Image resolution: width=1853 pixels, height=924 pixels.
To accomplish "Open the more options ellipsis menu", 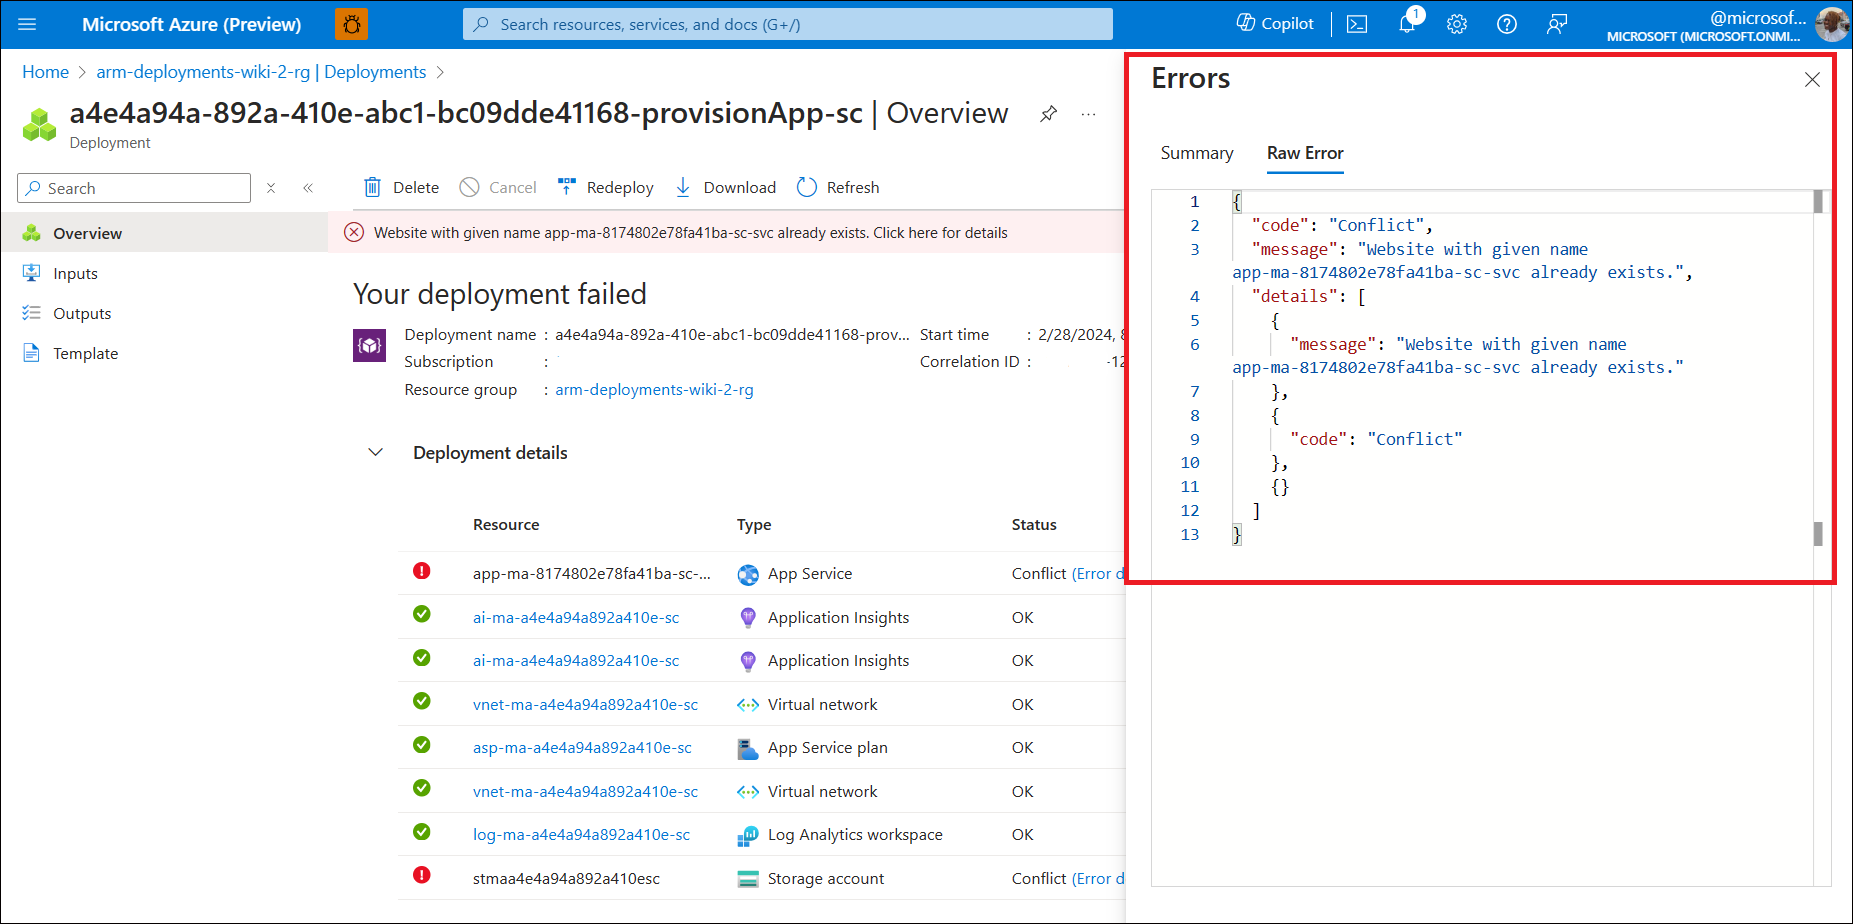I will 1088,114.
